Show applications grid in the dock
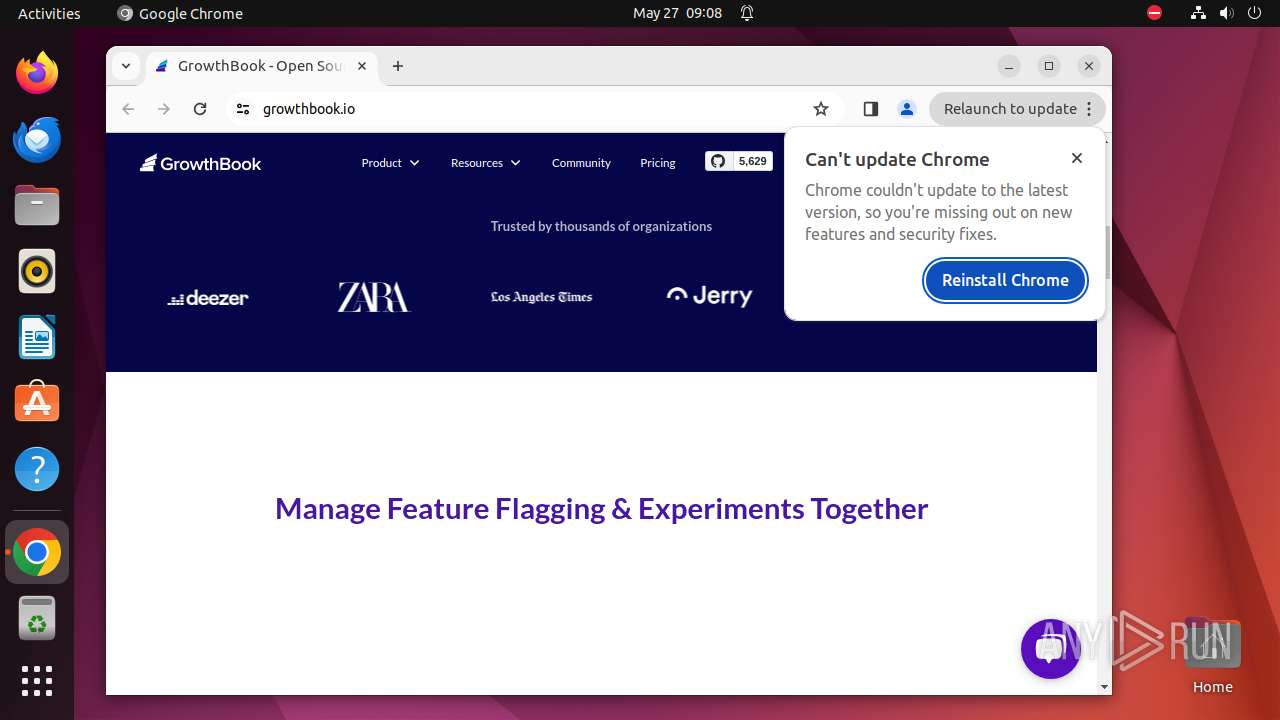1280x720 pixels. coord(37,681)
